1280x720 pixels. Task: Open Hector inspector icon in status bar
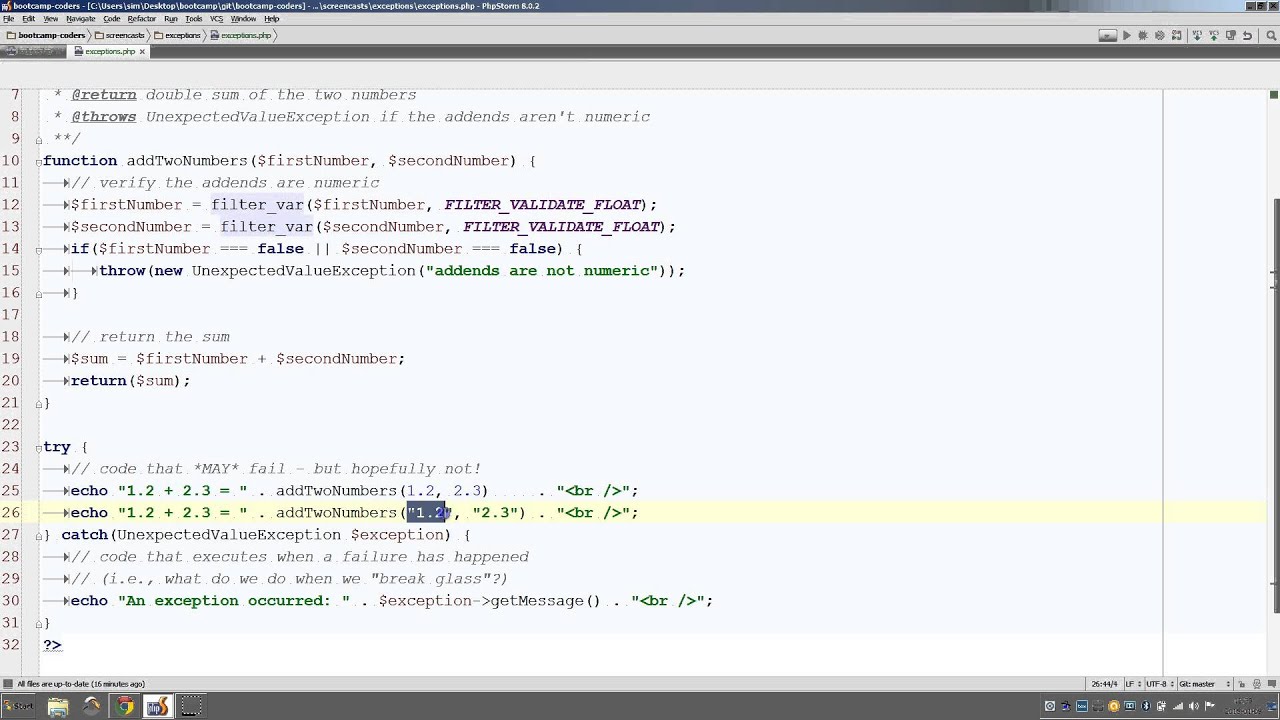click(1257, 684)
